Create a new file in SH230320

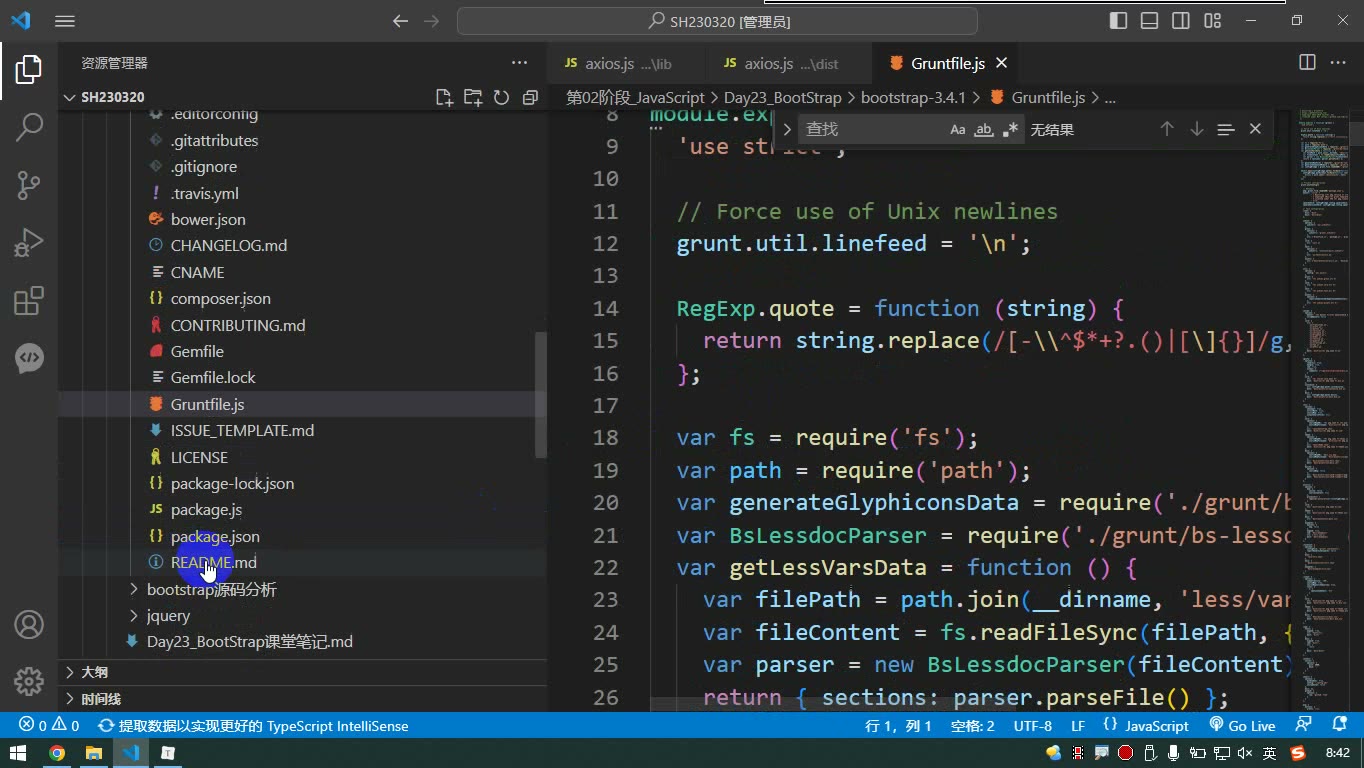click(444, 97)
